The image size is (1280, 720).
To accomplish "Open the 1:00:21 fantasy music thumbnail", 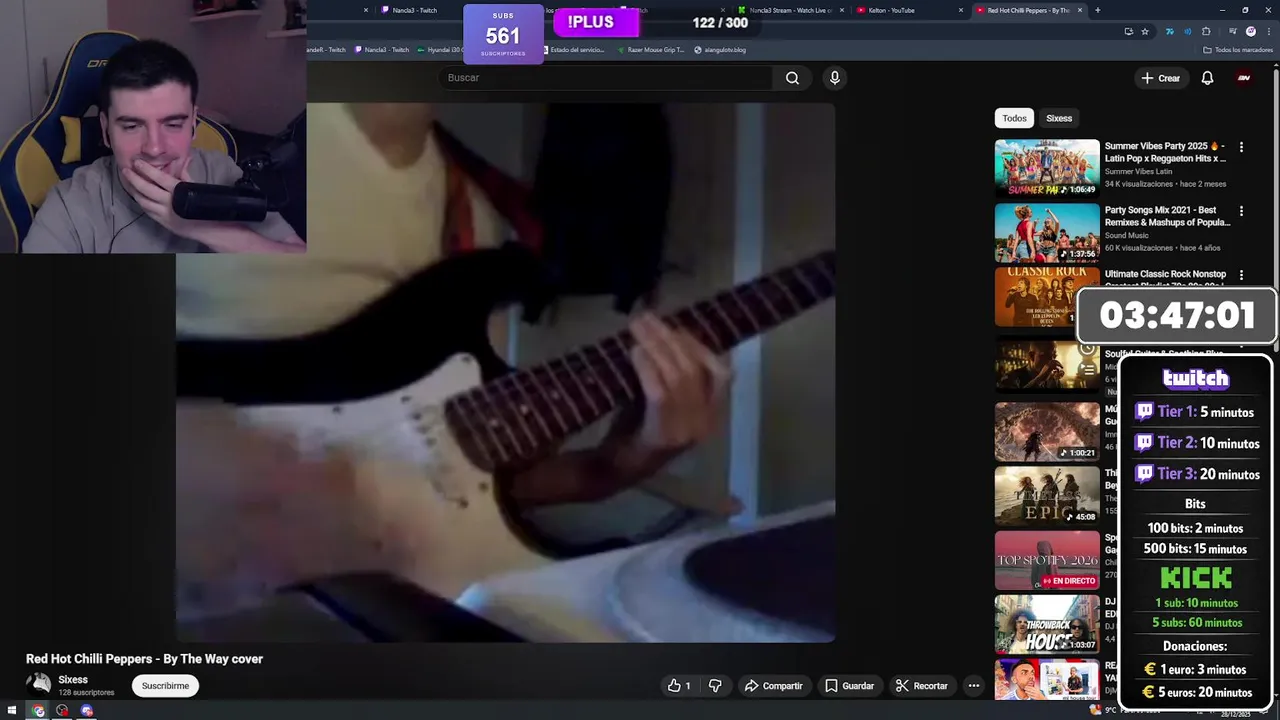I will pos(1047,431).
